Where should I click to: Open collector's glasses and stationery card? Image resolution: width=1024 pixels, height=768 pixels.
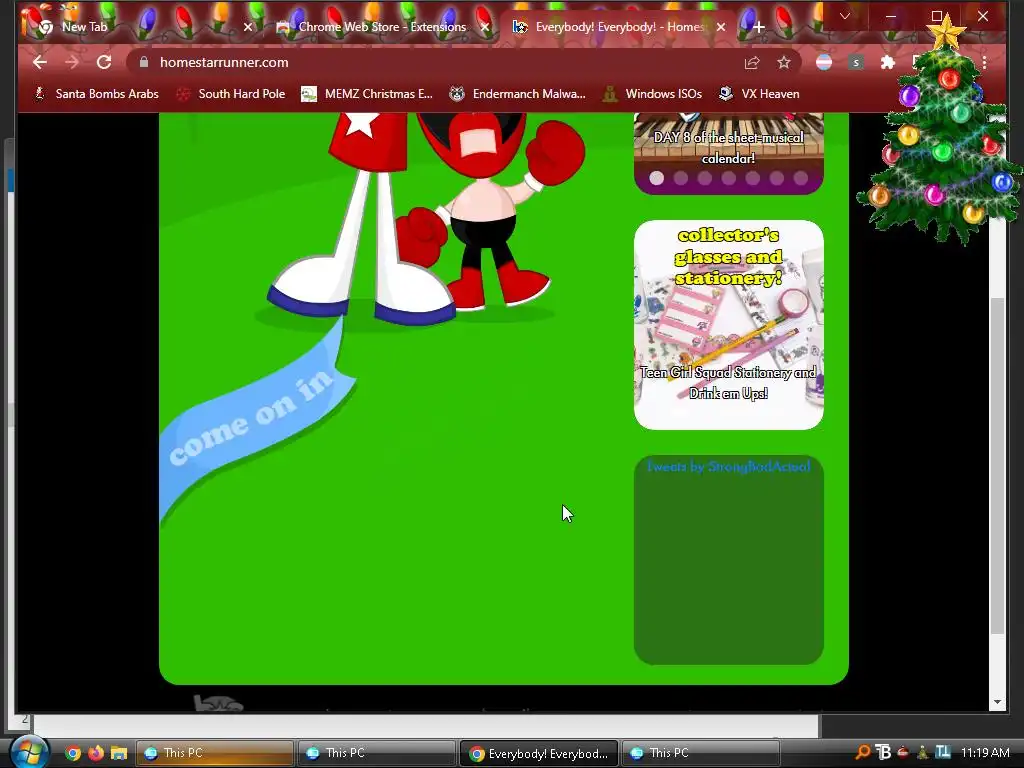tap(729, 325)
